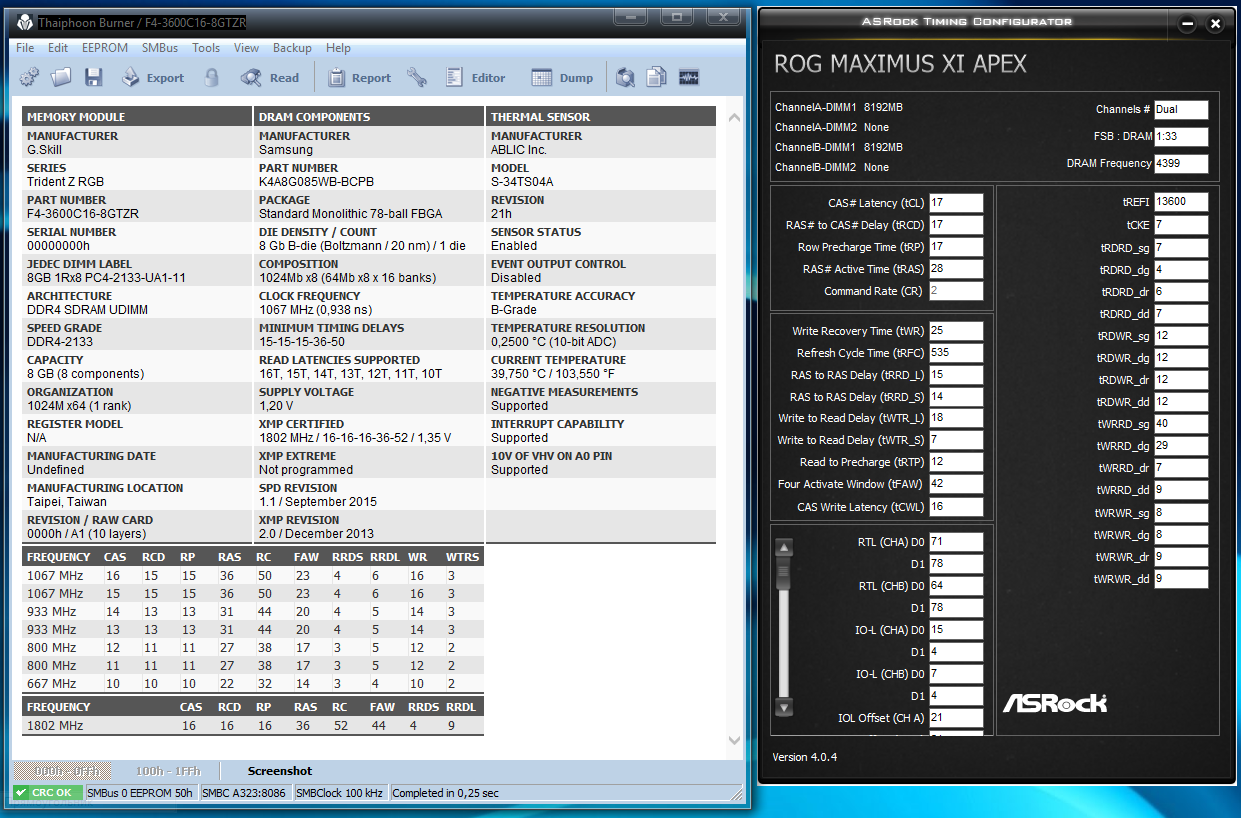Click the magnifier search icon in toolbar
1241x818 pixels.
click(x=625, y=77)
